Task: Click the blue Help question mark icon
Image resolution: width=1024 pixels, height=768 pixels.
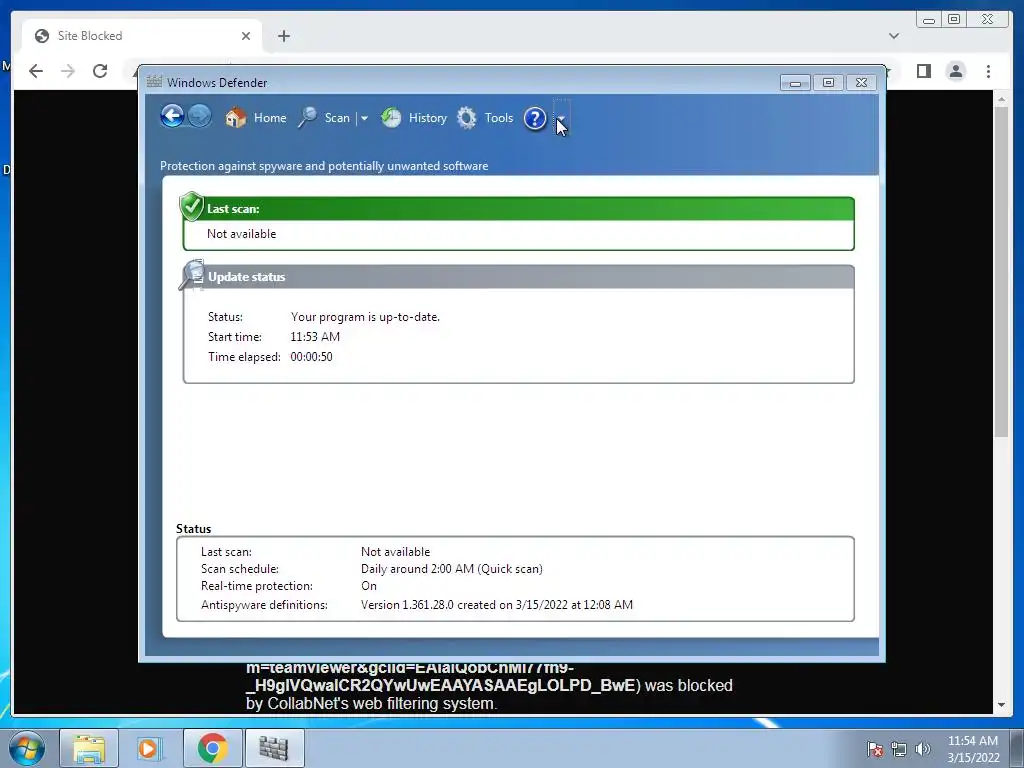Action: coord(535,118)
